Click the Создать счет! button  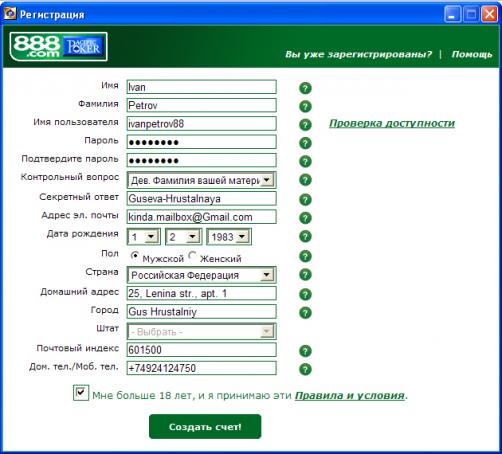tap(205, 427)
